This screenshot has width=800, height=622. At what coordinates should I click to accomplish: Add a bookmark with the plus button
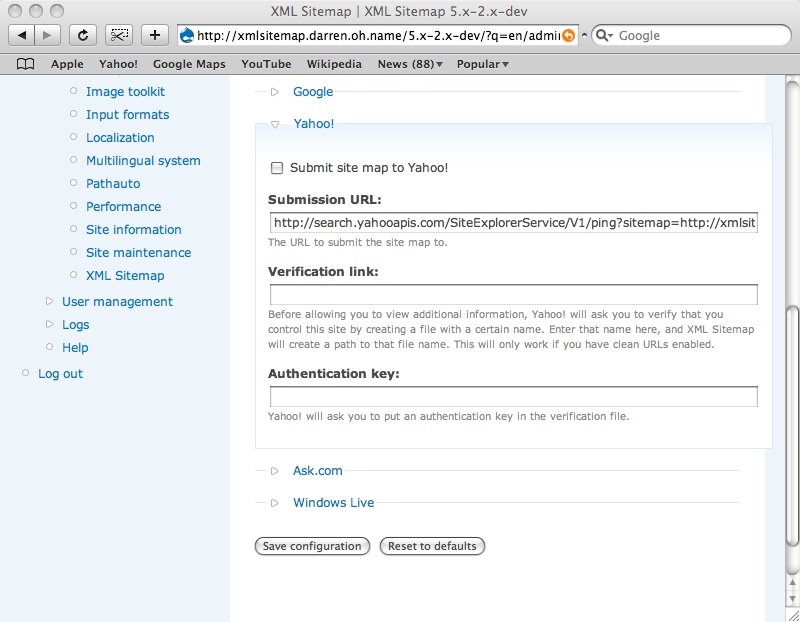[155, 35]
